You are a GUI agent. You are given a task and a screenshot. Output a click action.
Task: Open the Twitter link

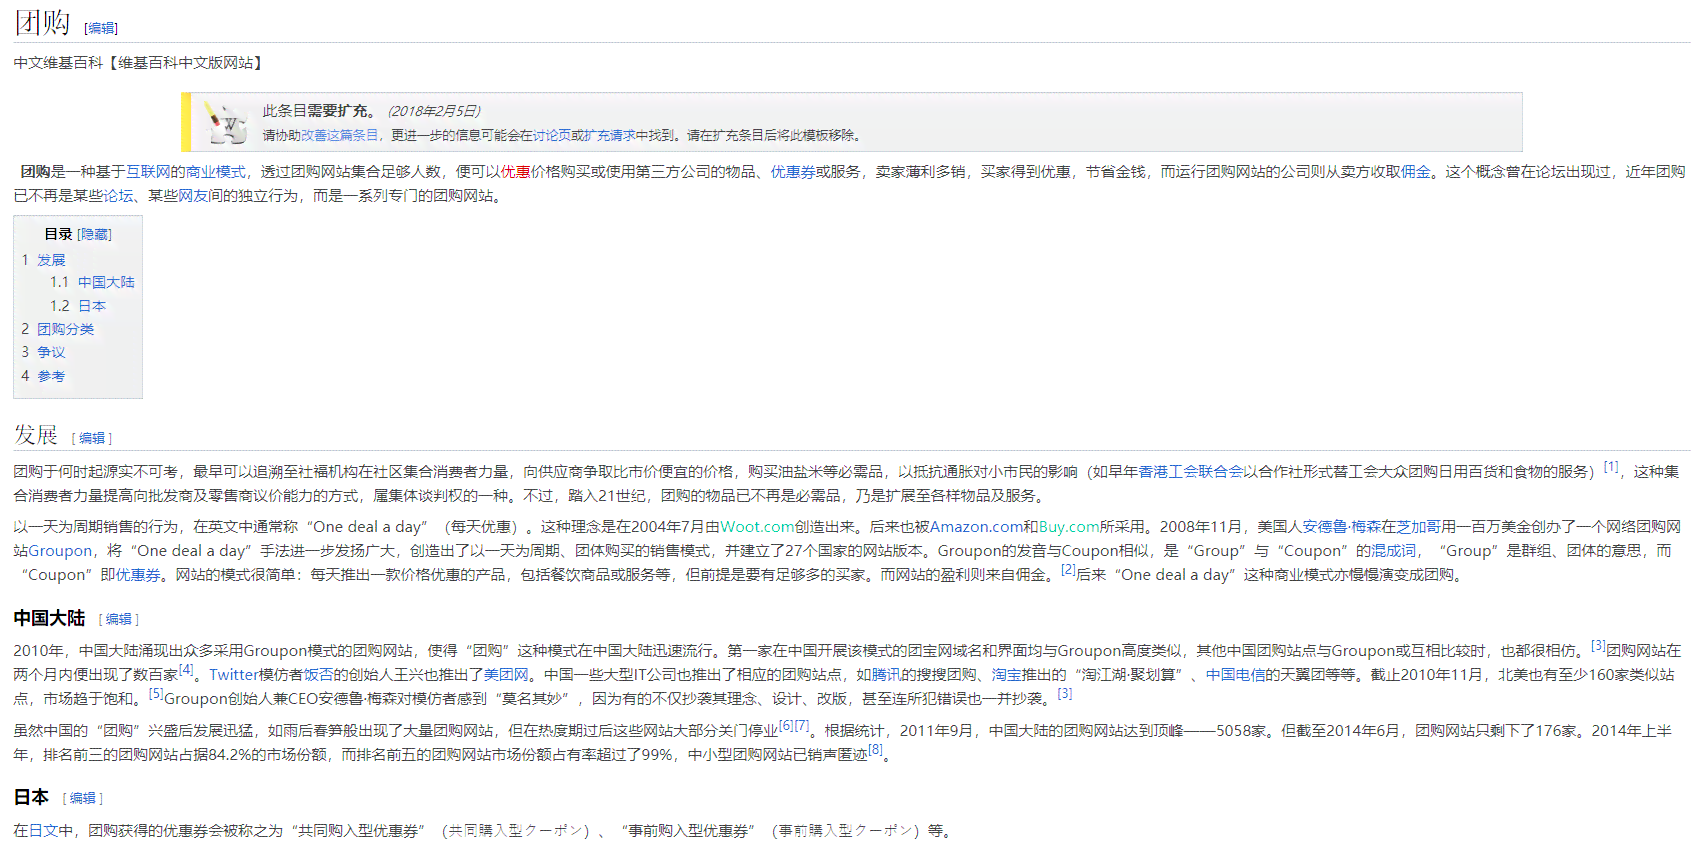234,675
